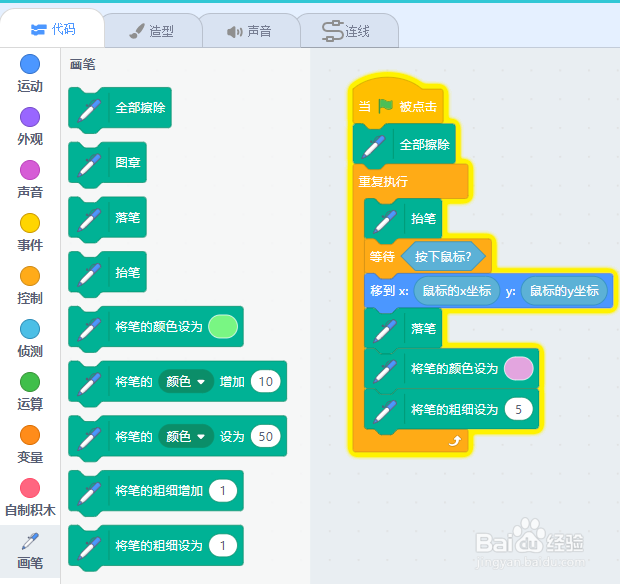Select the 侦测 category light blue circle

30,329
